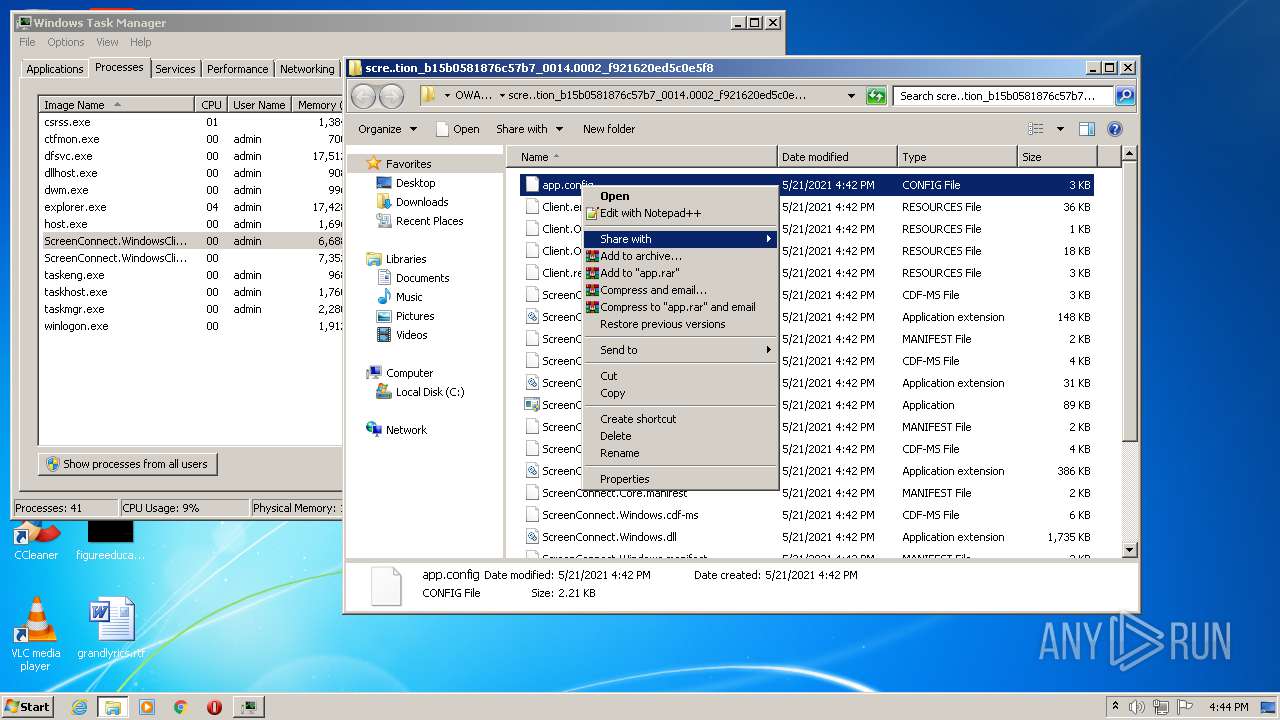This screenshot has height=720, width=1280.
Task: Expand the Send to submenu
Action: (680, 350)
